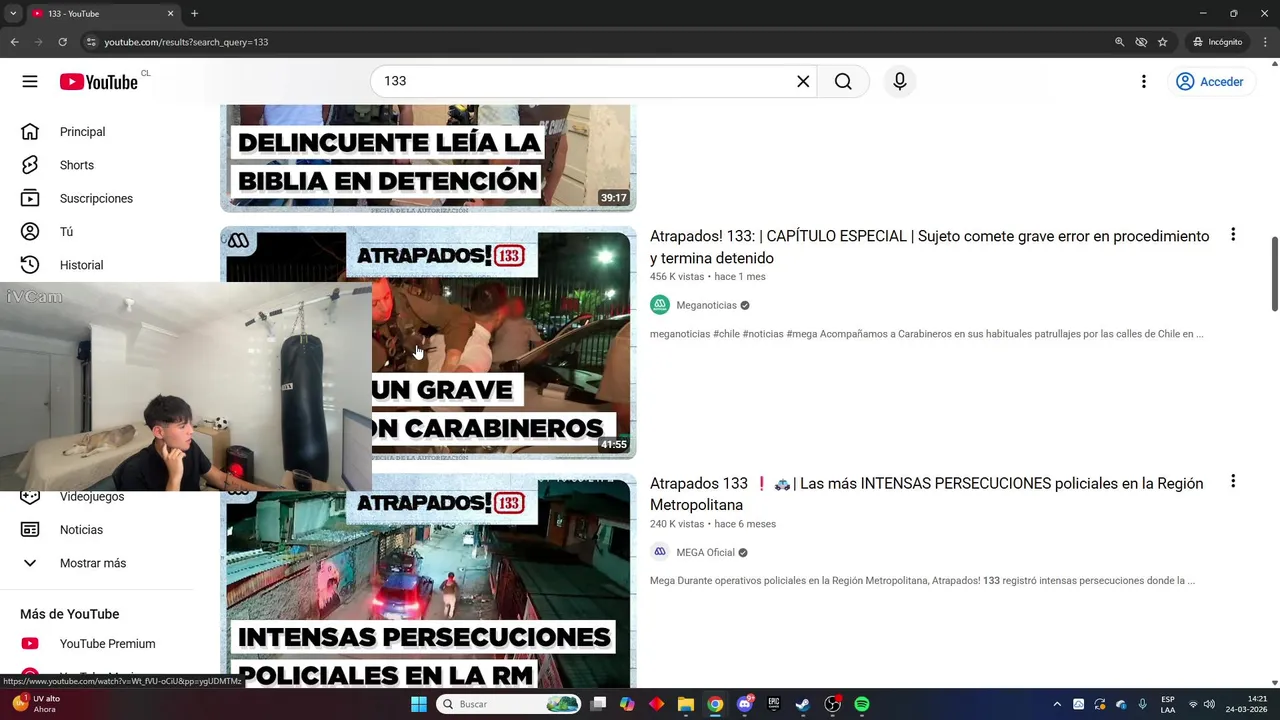The image size is (1280, 720).
Task: Open Epic Games Launcher from taskbar
Action: [774, 704]
